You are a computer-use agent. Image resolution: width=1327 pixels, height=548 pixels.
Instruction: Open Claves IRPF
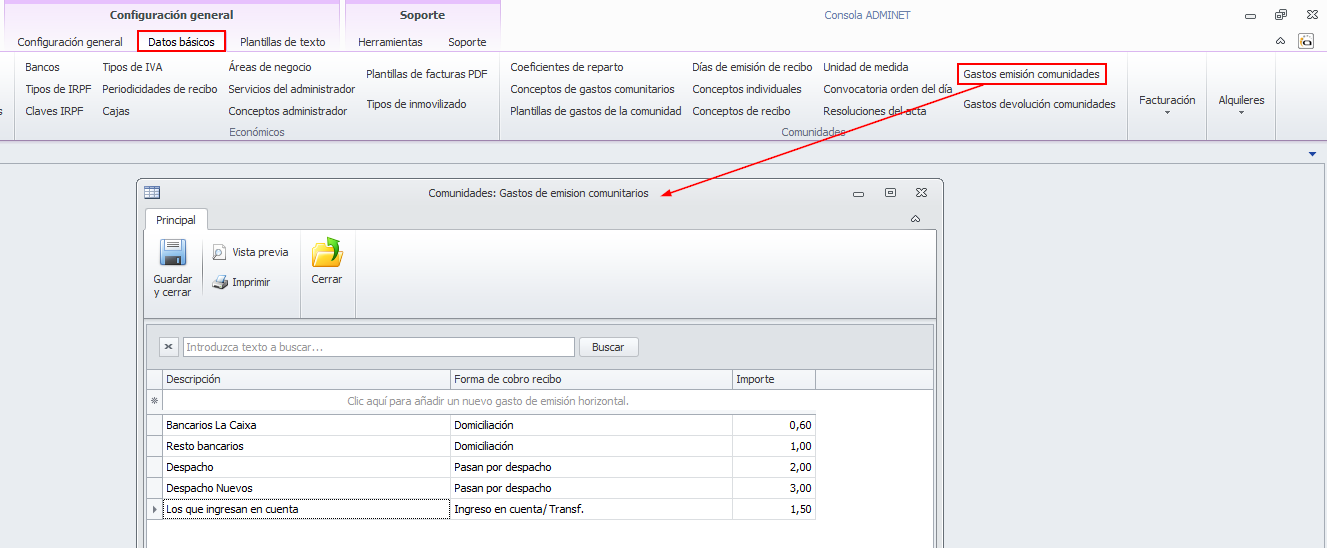pos(54,111)
